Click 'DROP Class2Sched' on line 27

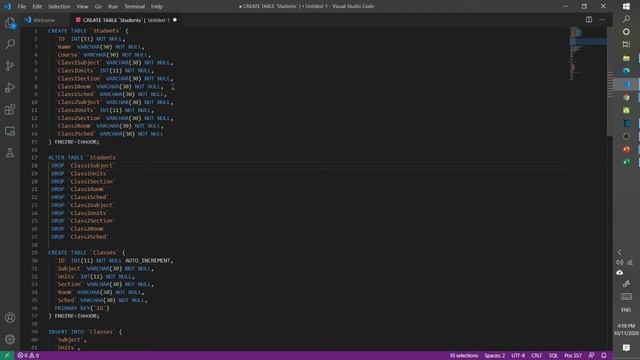click(80, 237)
